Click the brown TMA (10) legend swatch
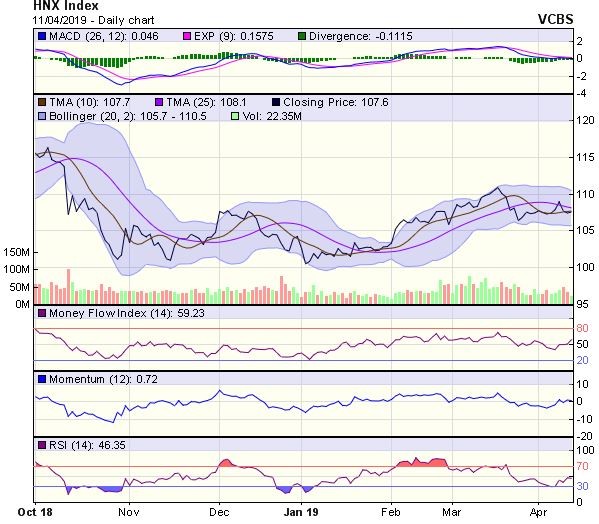Image resolution: width=599 pixels, height=524 pixels. pos(42,102)
